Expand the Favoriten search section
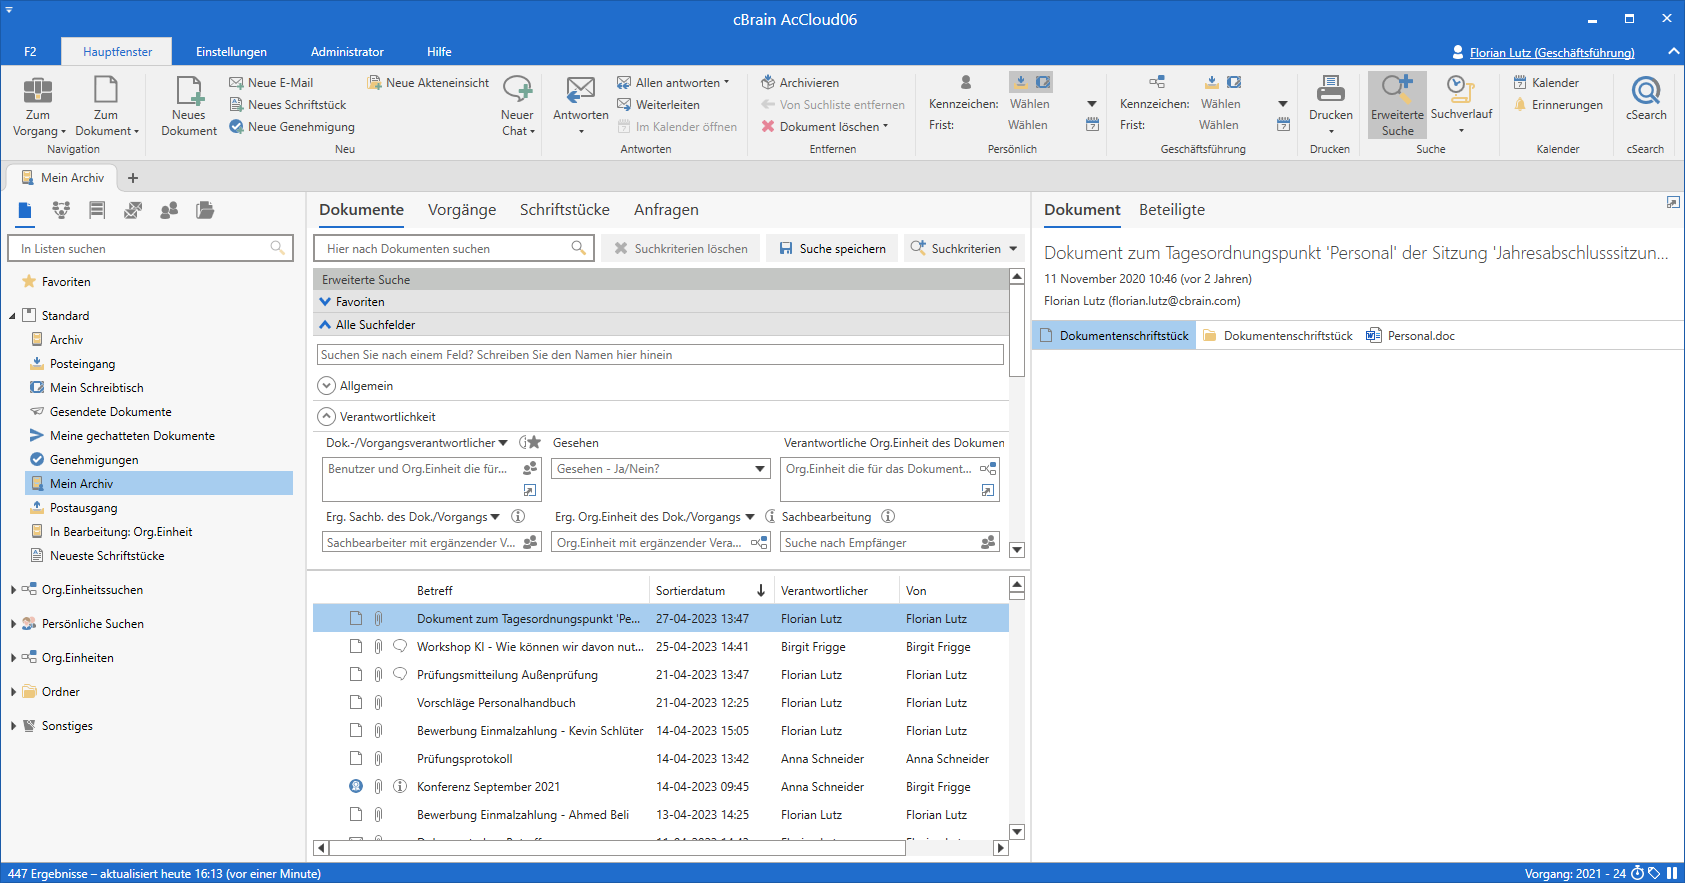 coord(325,302)
